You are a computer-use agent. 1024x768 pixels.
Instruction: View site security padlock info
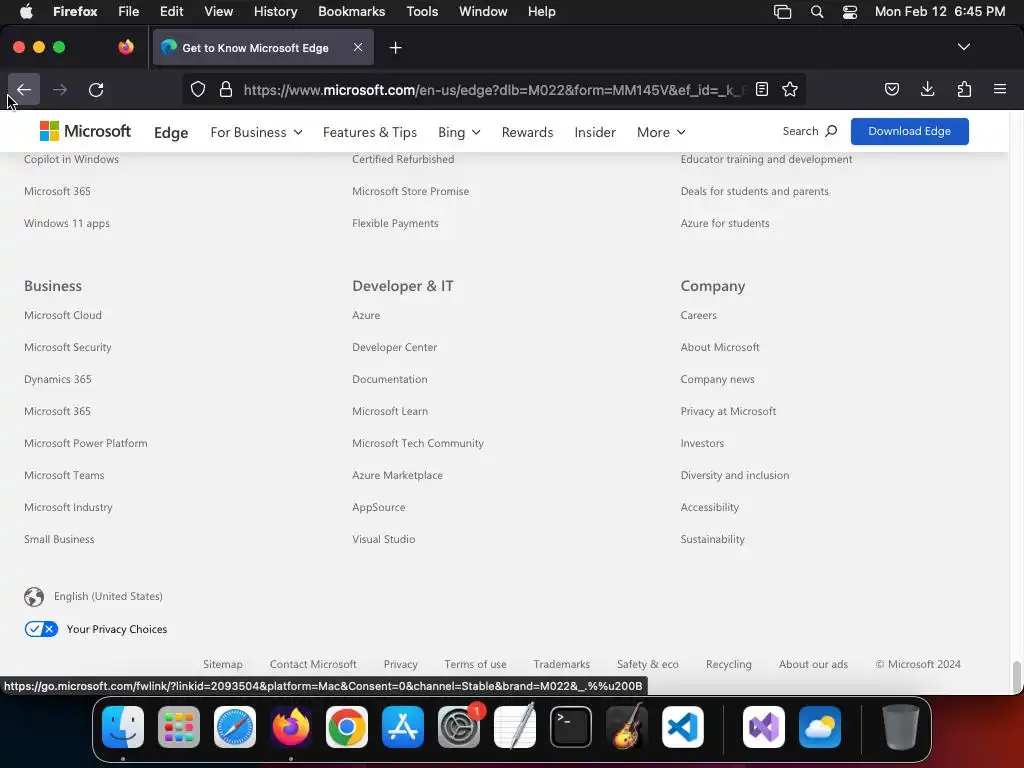coord(226,89)
